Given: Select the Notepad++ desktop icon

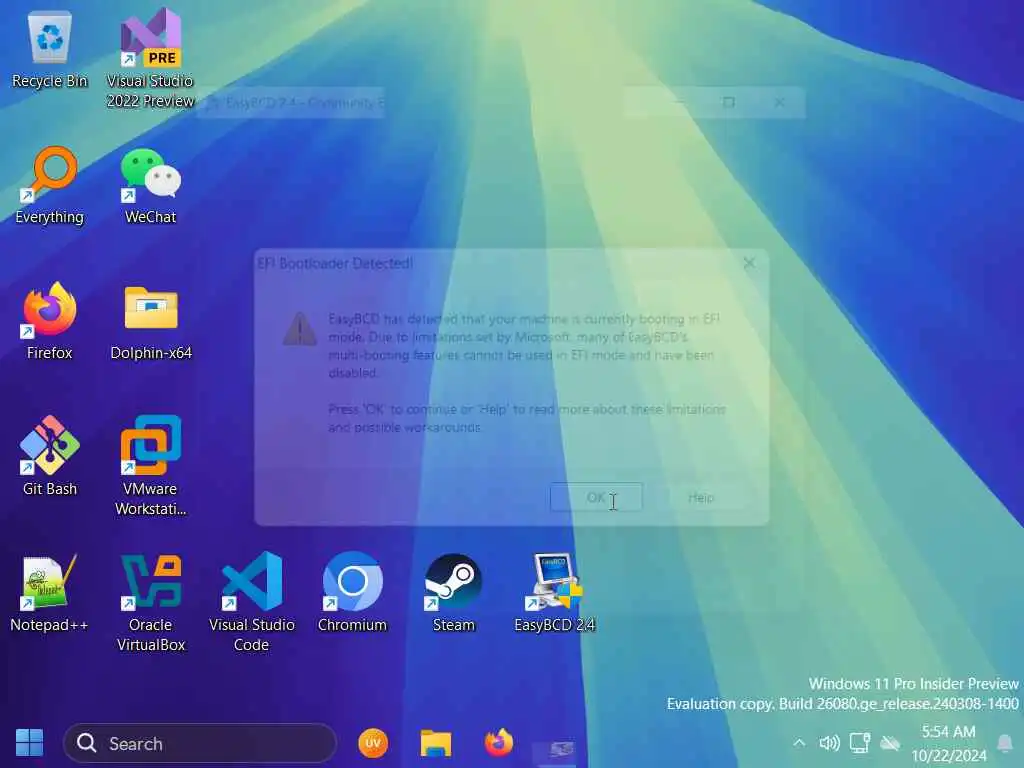Looking at the screenshot, I should coord(49,593).
